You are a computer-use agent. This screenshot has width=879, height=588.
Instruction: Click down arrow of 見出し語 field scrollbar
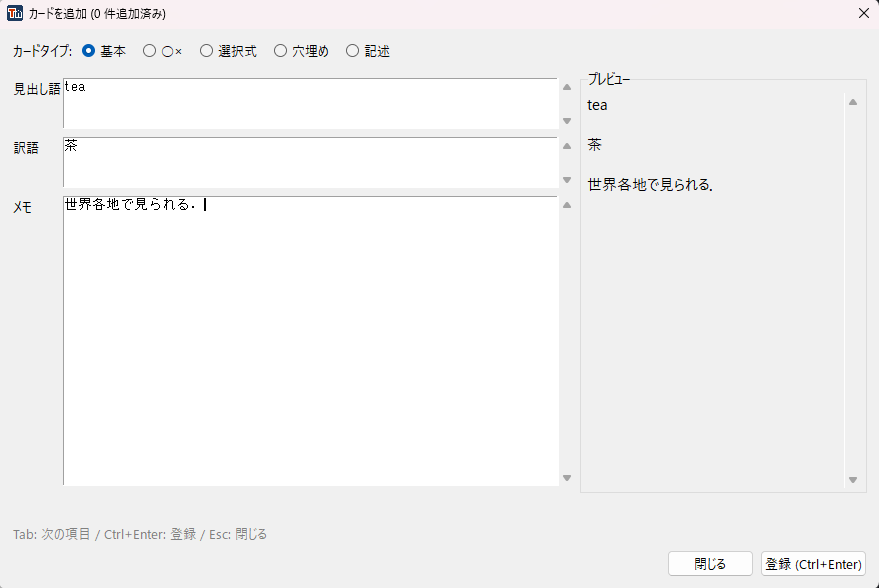click(x=567, y=121)
